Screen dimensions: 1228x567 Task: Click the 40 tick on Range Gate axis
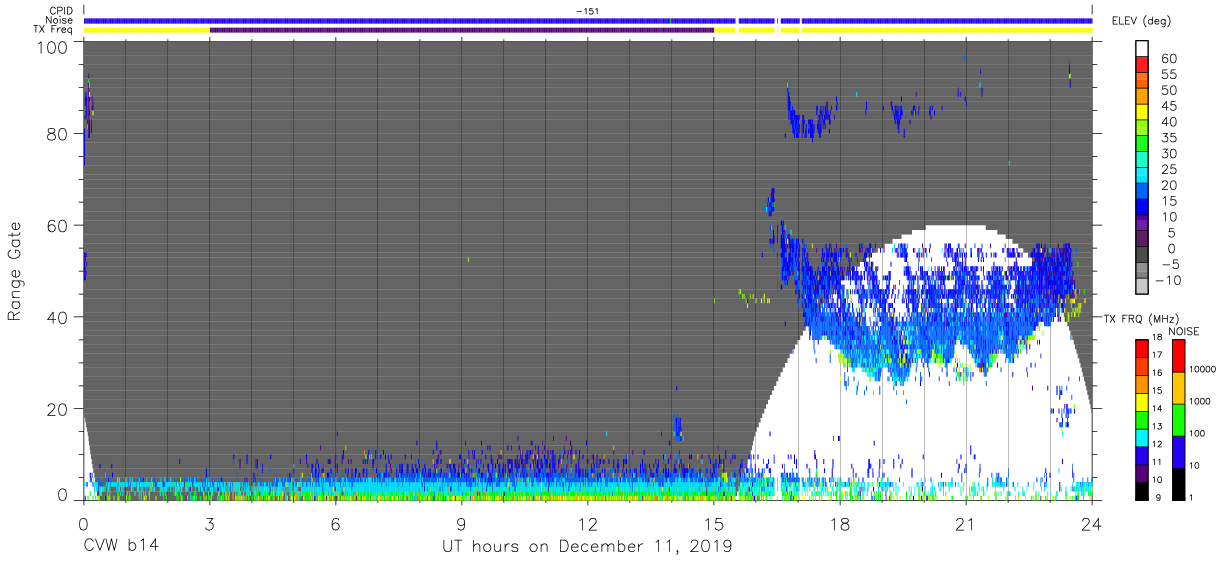coord(59,317)
